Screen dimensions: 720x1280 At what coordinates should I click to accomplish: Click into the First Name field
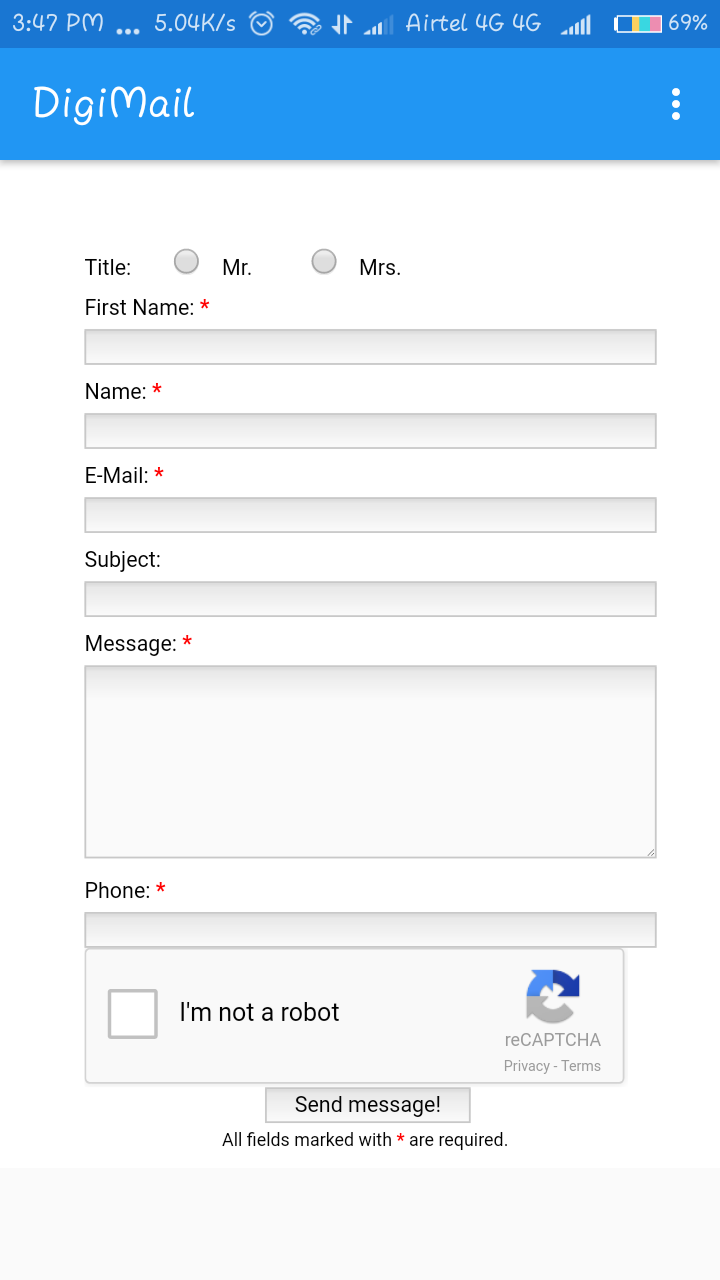(370, 346)
